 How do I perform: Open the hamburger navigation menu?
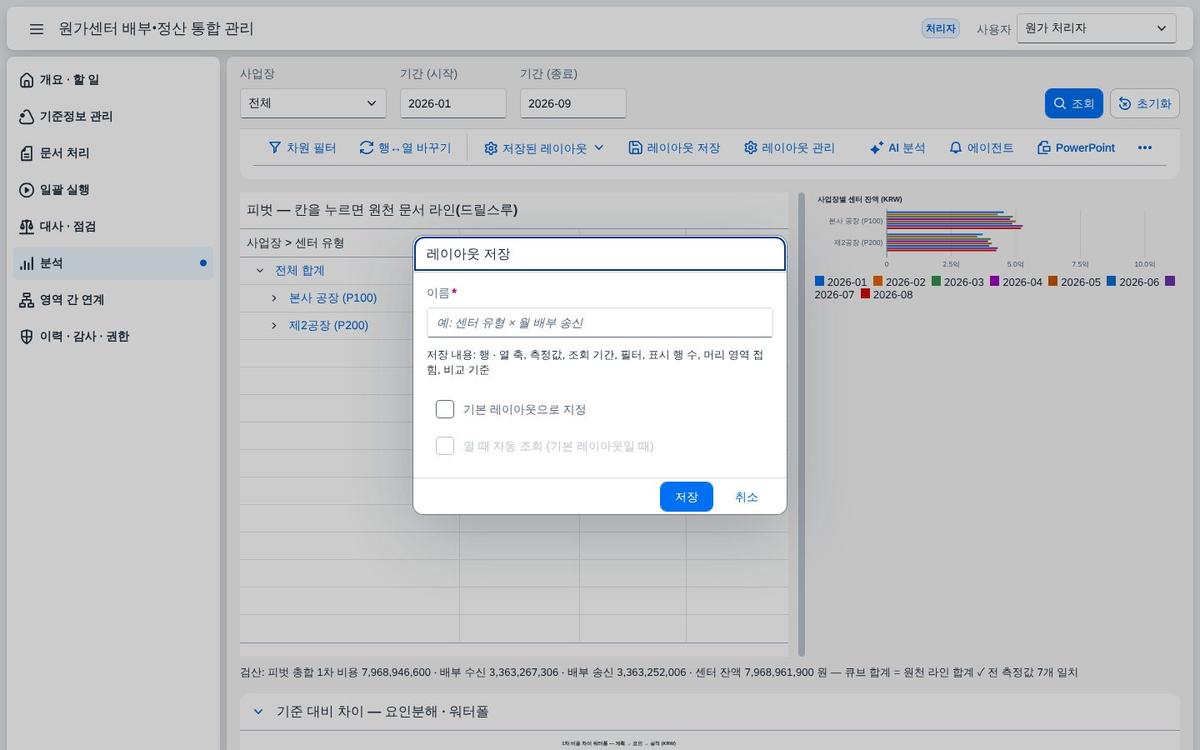point(37,29)
